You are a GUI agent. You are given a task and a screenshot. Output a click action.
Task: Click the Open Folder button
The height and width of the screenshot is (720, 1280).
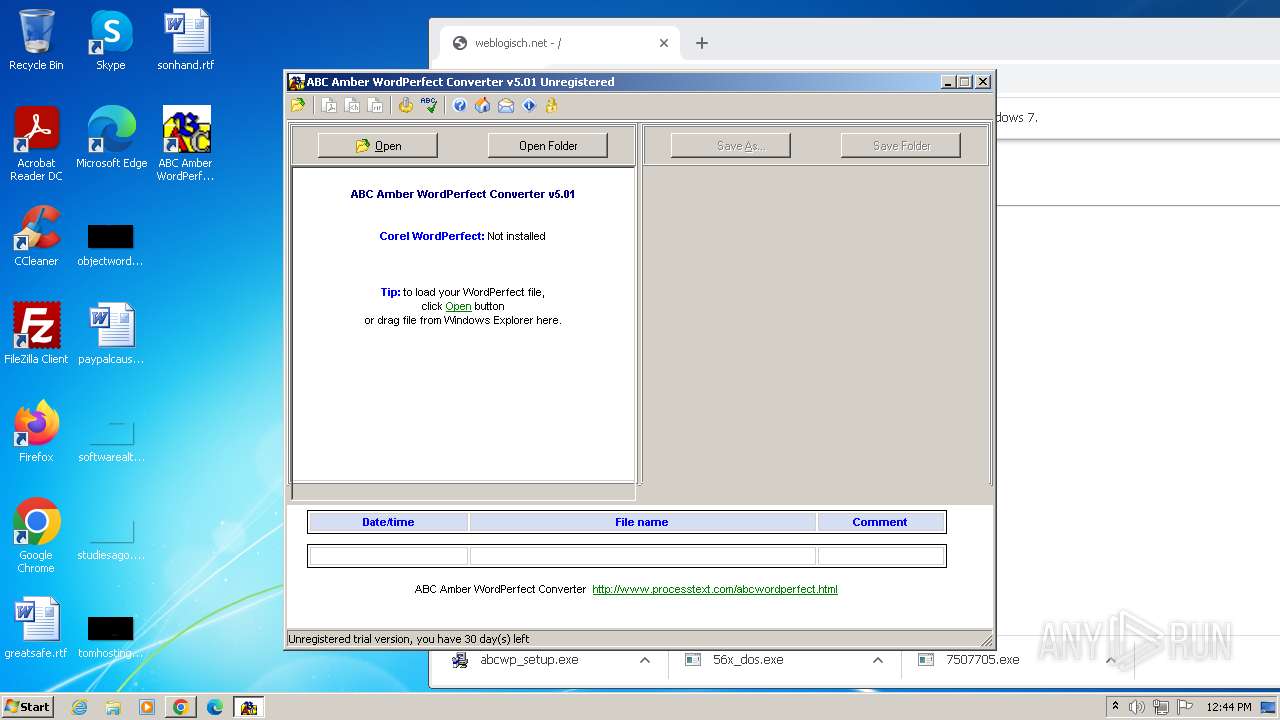[547, 146]
